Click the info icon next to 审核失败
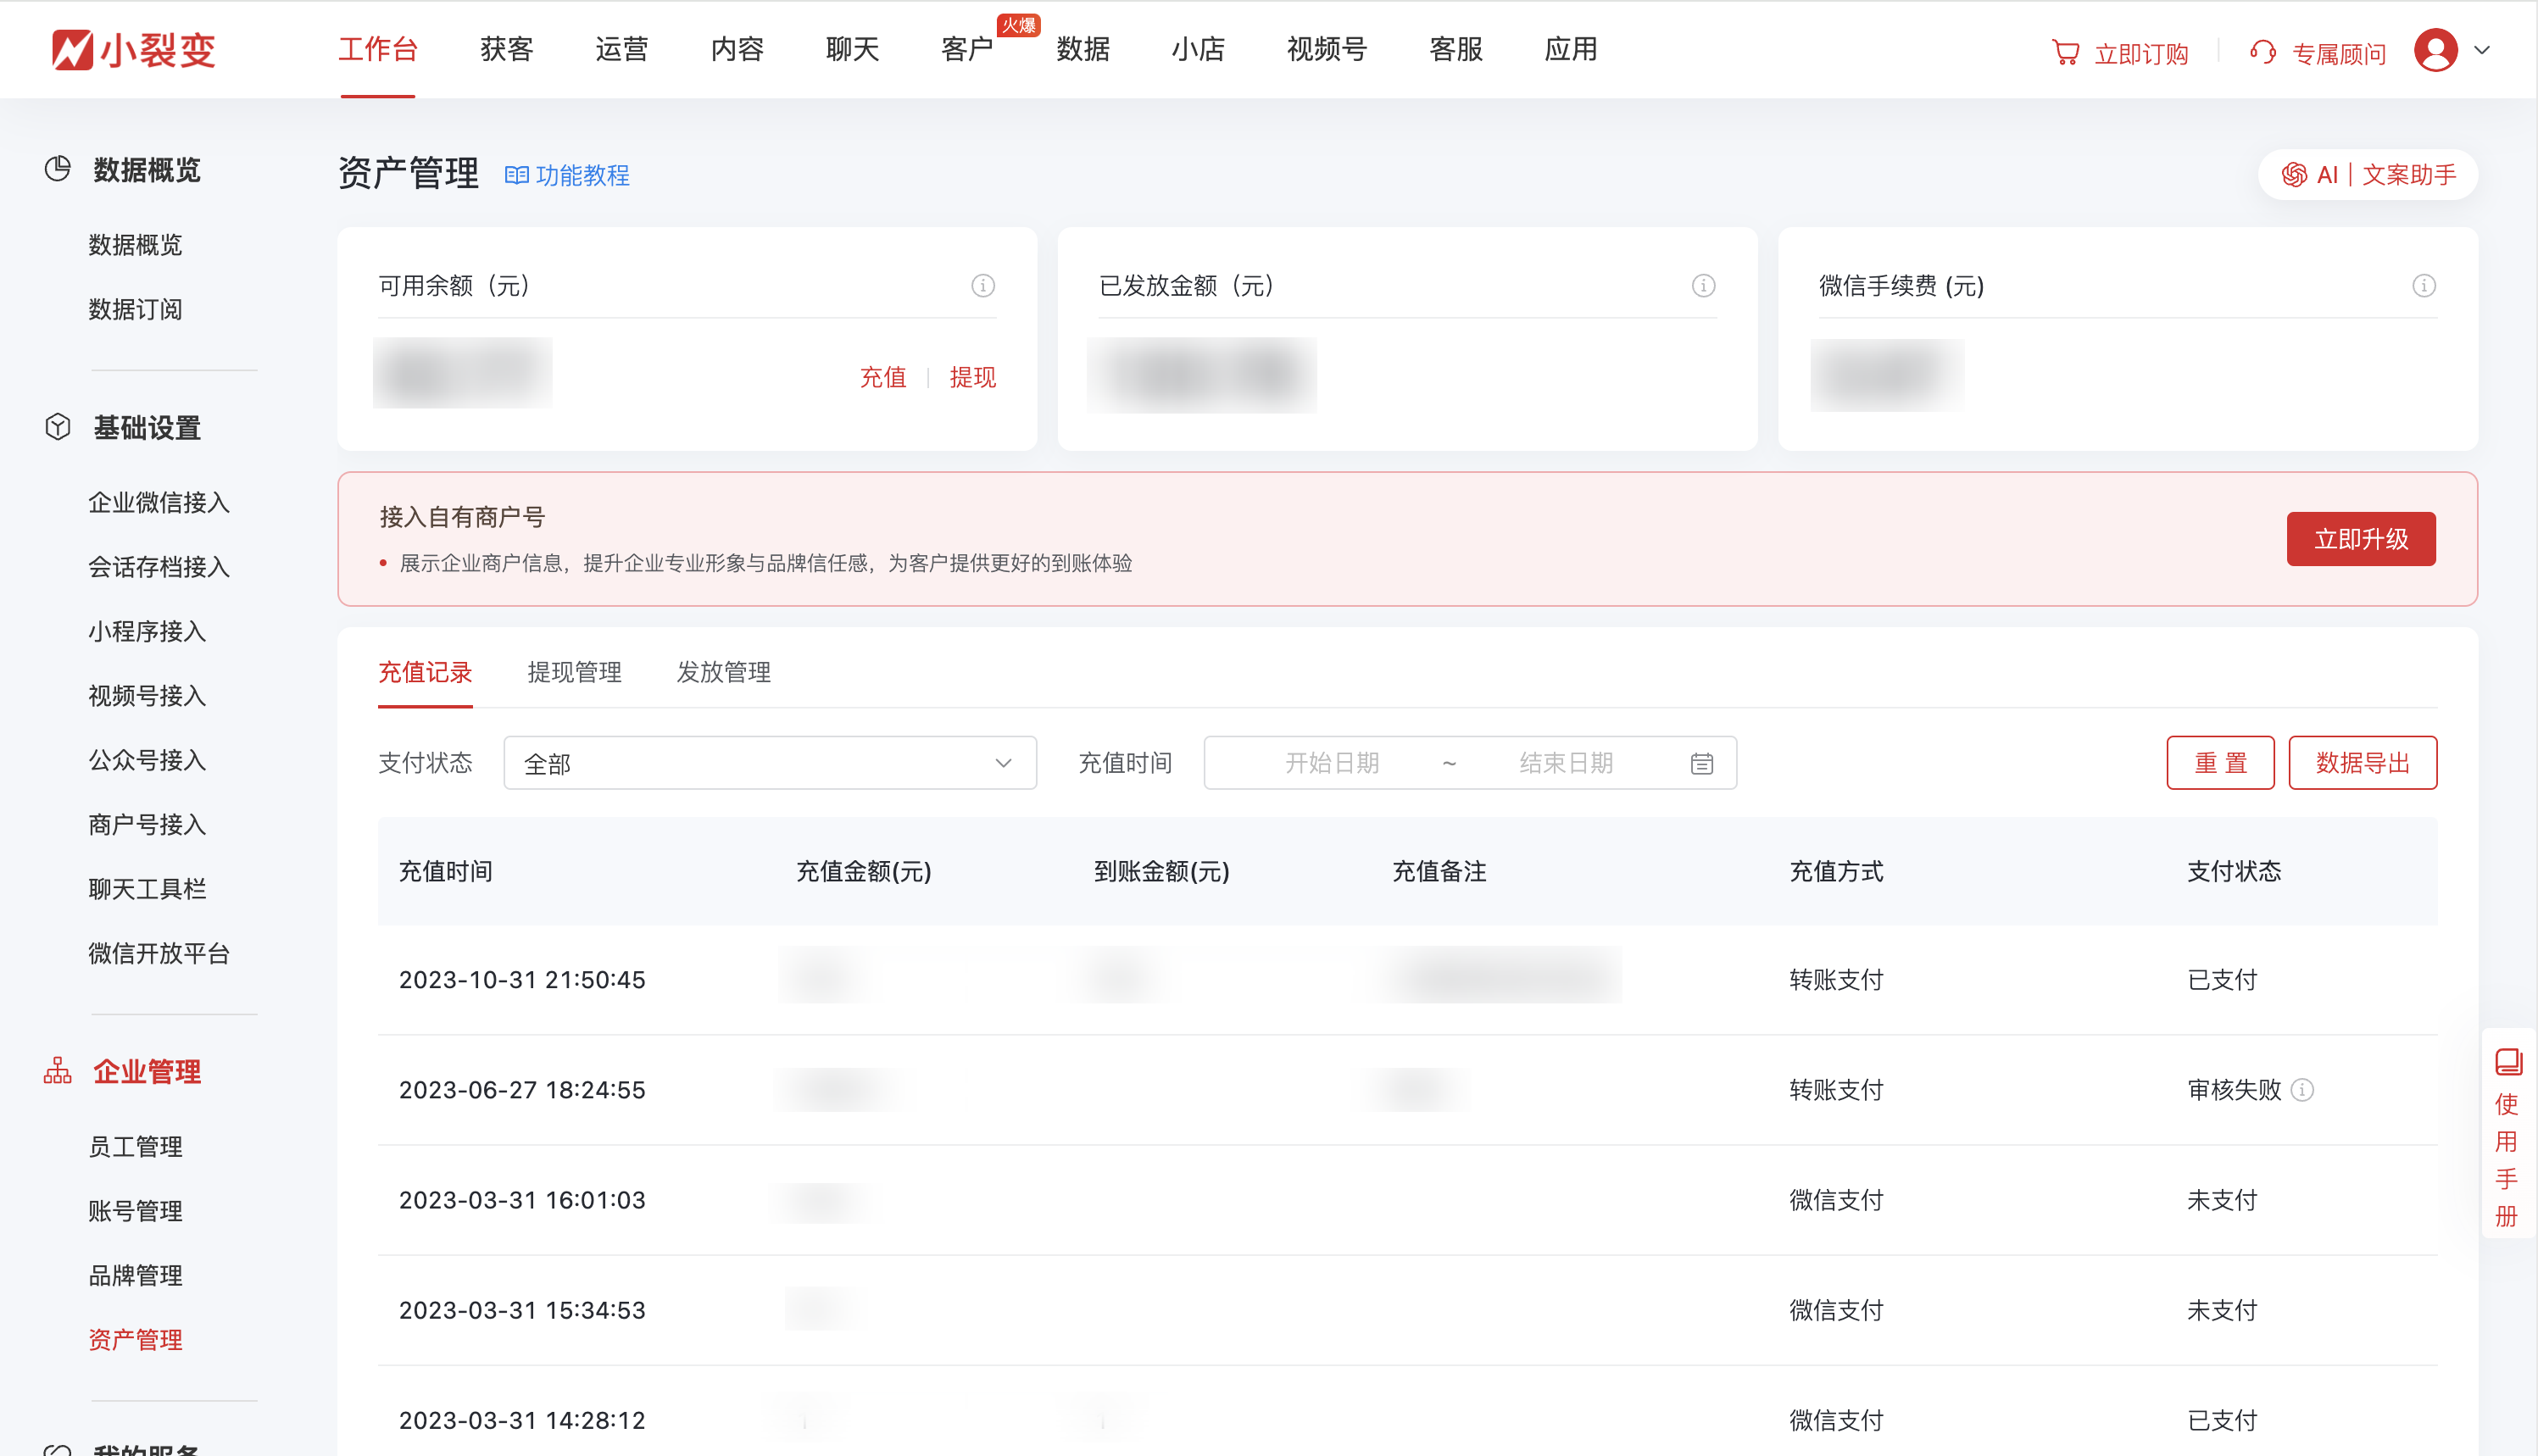The height and width of the screenshot is (1456, 2538). tap(2303, 1090)
